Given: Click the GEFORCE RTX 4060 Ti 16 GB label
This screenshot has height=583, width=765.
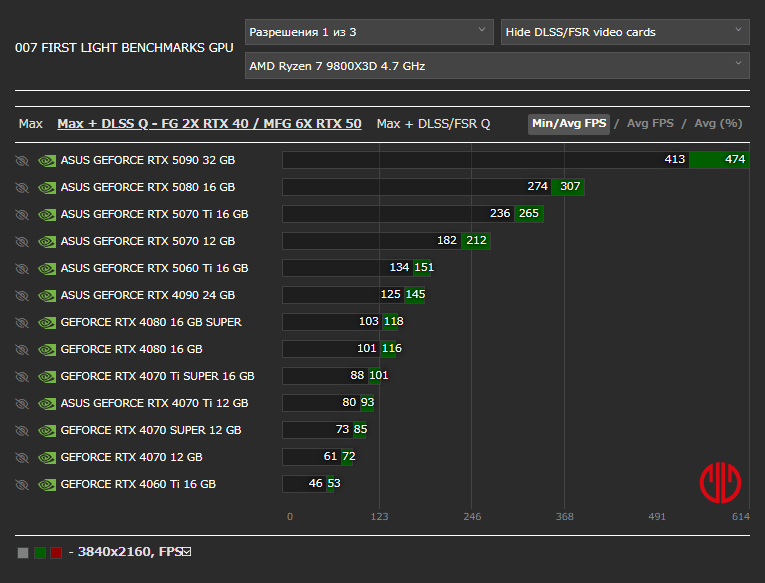Looking at the screenshot, I should (138, 484).
